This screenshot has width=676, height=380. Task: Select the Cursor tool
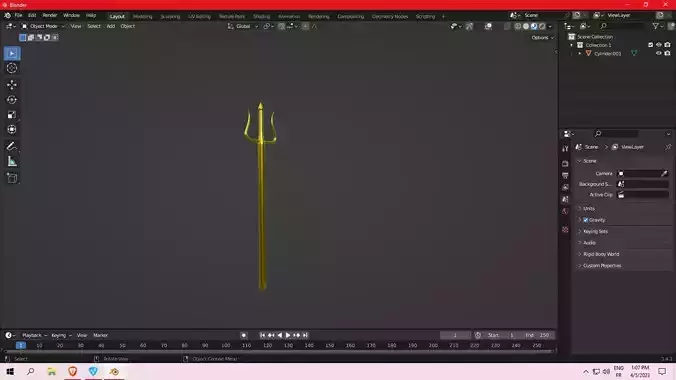(x=12, y=68)
